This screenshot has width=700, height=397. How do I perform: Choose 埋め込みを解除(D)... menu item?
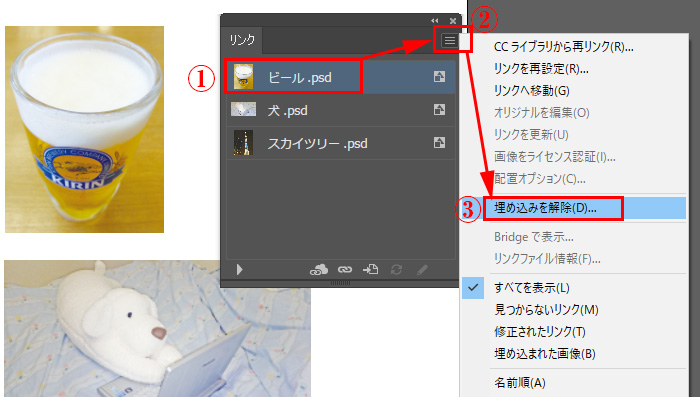point(574,208)
